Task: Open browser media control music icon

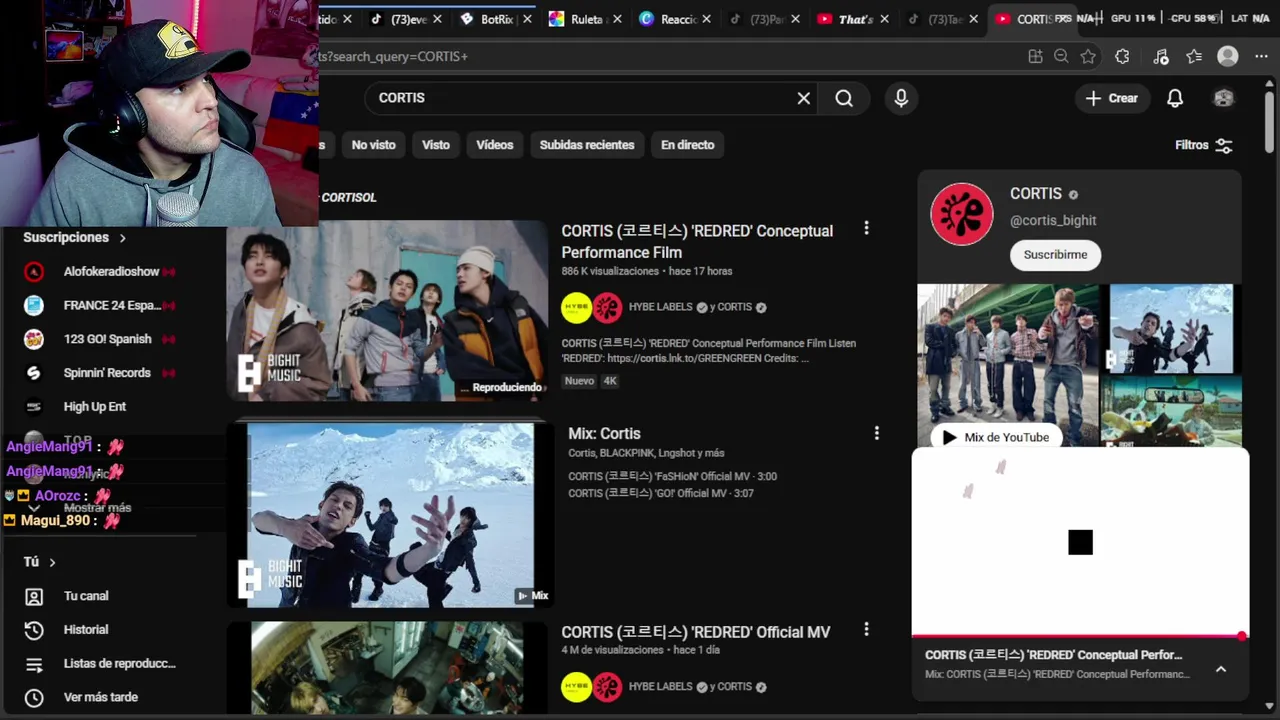Action: click(x=1160, y=57)
